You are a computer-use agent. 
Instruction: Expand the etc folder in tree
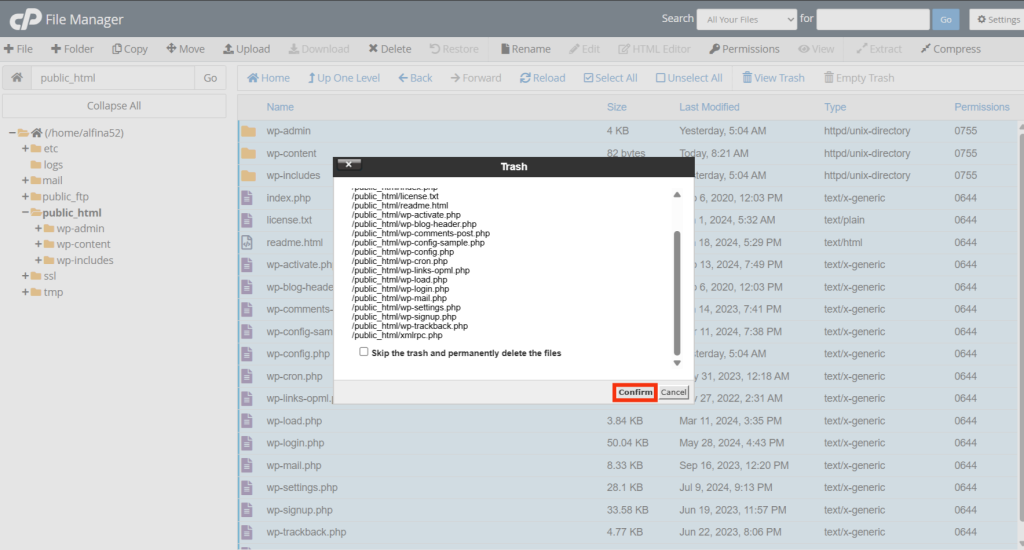25,149
